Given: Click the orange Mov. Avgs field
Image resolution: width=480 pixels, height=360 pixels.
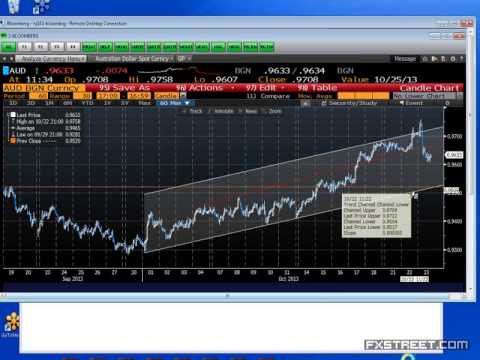Looking at the screenshot, I should click(363, 96).
